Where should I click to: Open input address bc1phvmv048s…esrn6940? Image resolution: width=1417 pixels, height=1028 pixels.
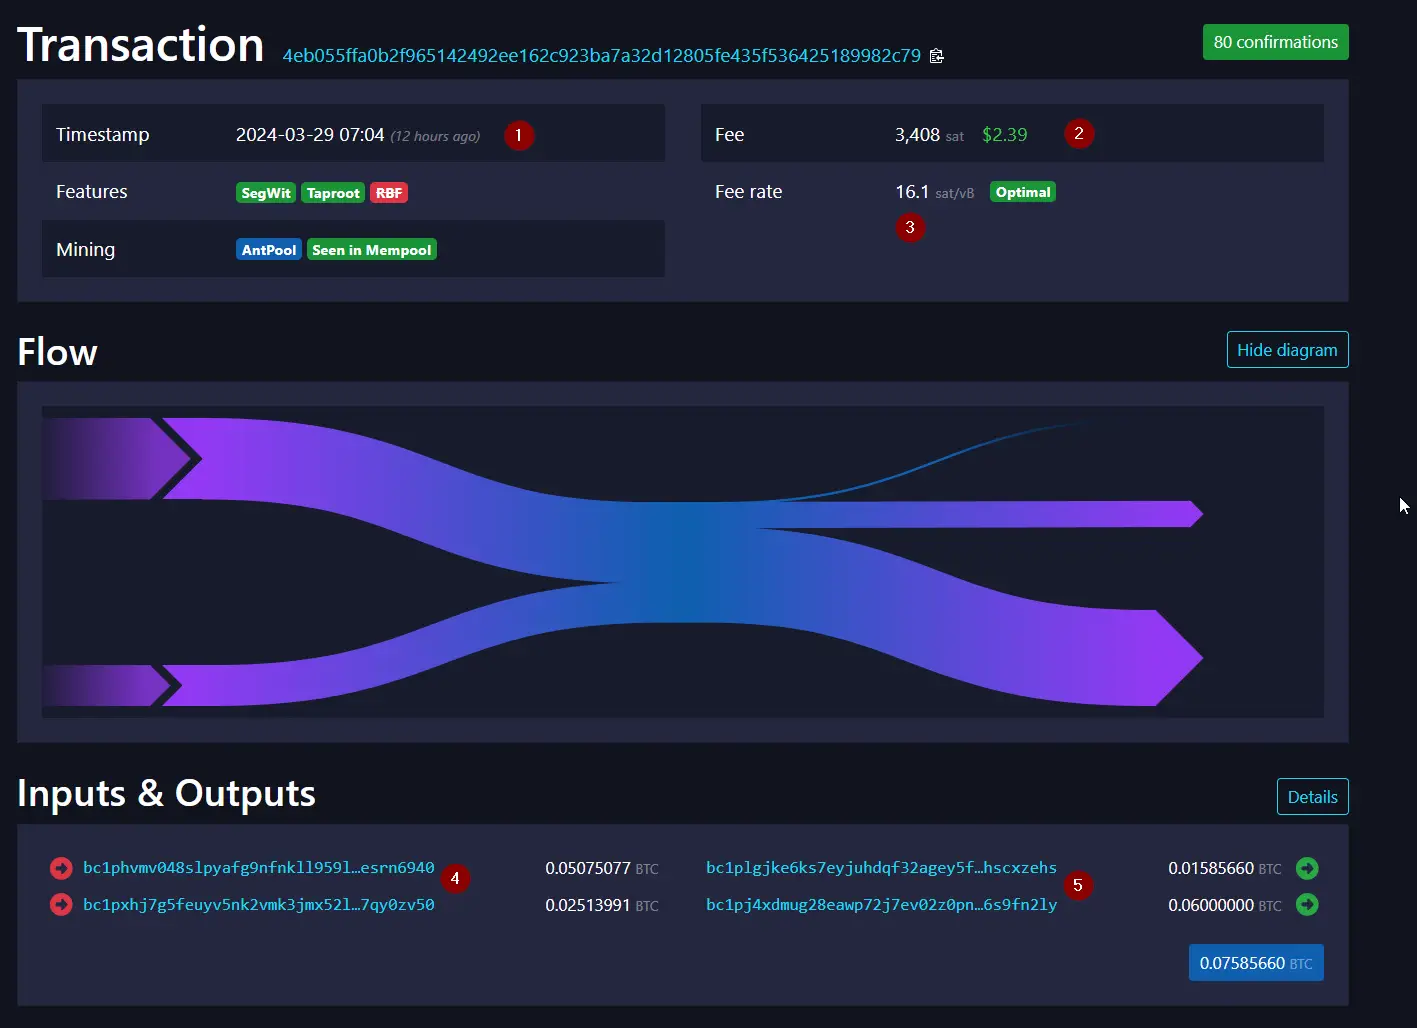[x=259, y=868]
